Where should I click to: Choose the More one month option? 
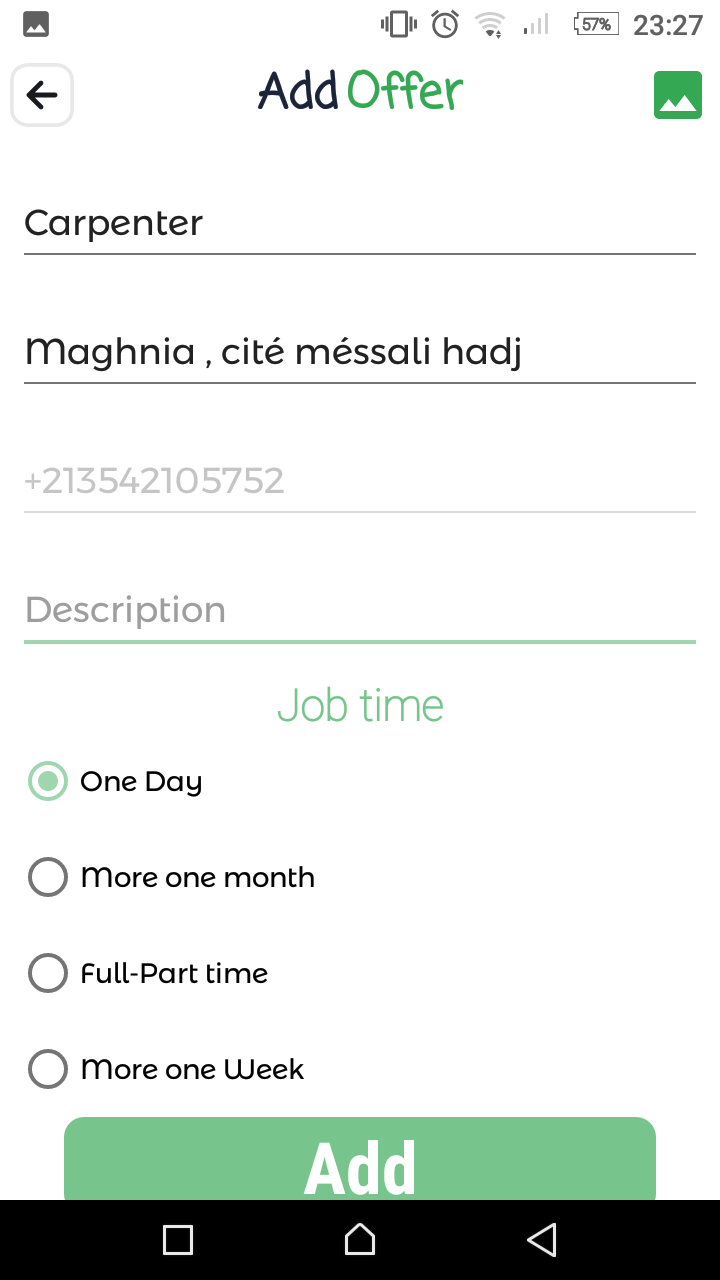coord(48,877)
